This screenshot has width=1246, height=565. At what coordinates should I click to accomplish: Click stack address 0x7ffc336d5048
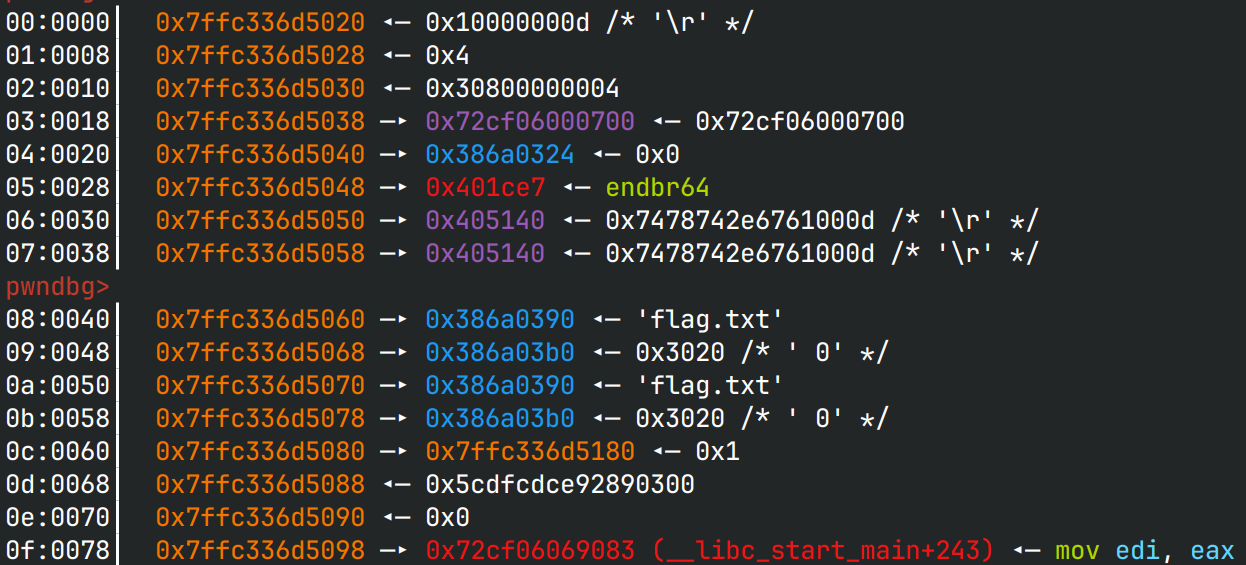(x=260, y=187)
